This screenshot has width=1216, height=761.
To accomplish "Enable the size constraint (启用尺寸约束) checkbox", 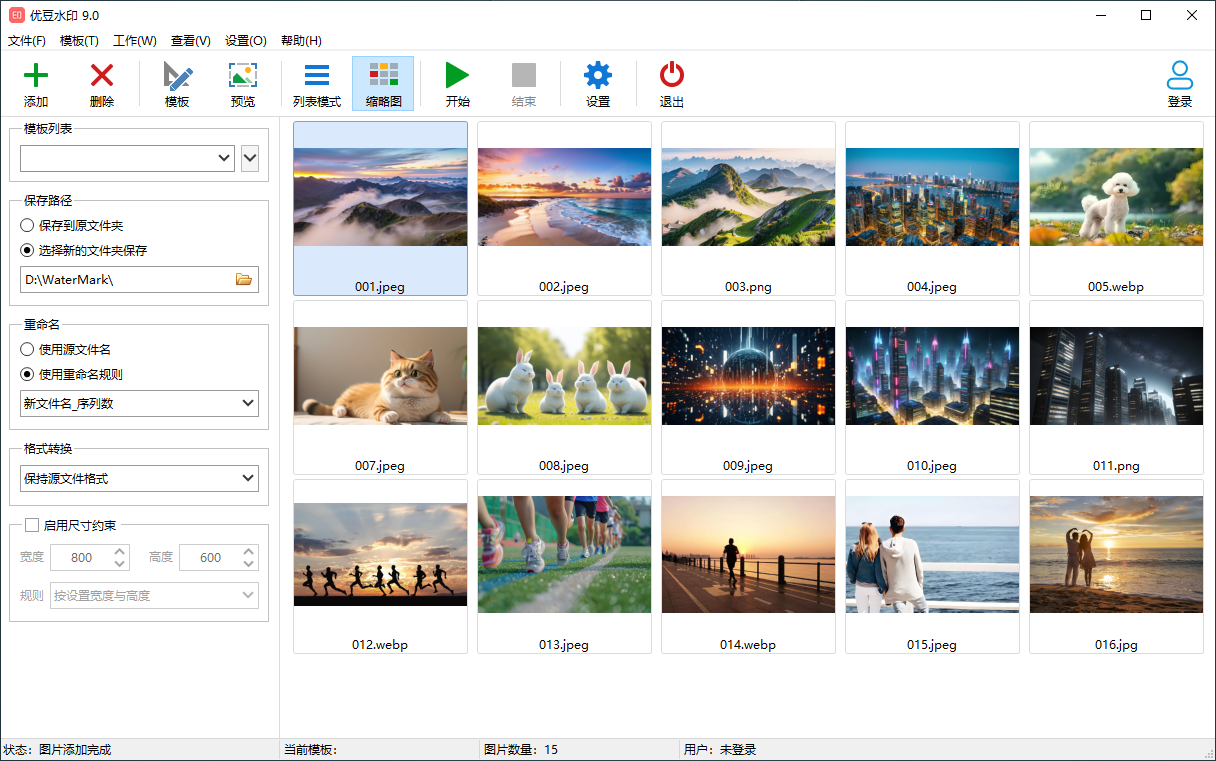I will [x=32, y=525].
